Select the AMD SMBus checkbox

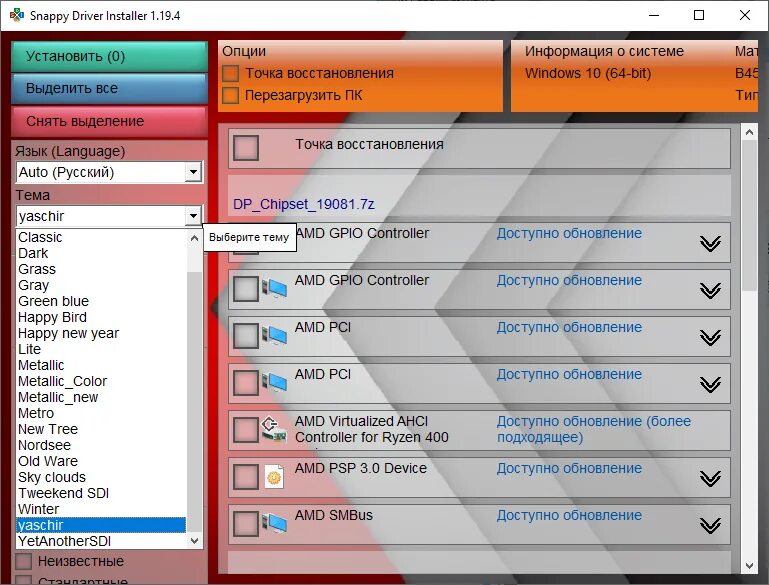tap(246, 524)
